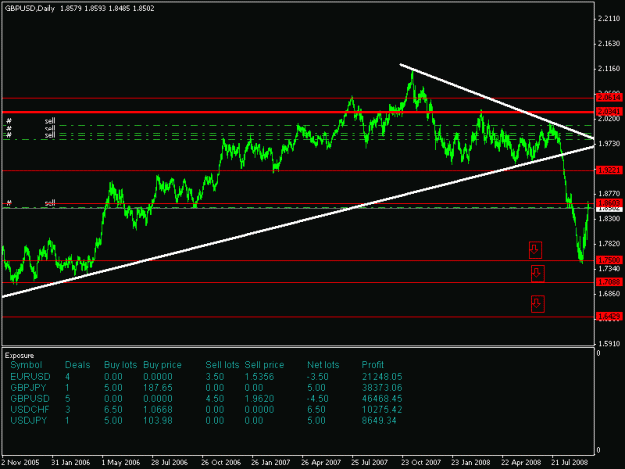The height and width of the screenshot is (469, 625).
Task: Click the Profit column header
Action: (373, 365)
